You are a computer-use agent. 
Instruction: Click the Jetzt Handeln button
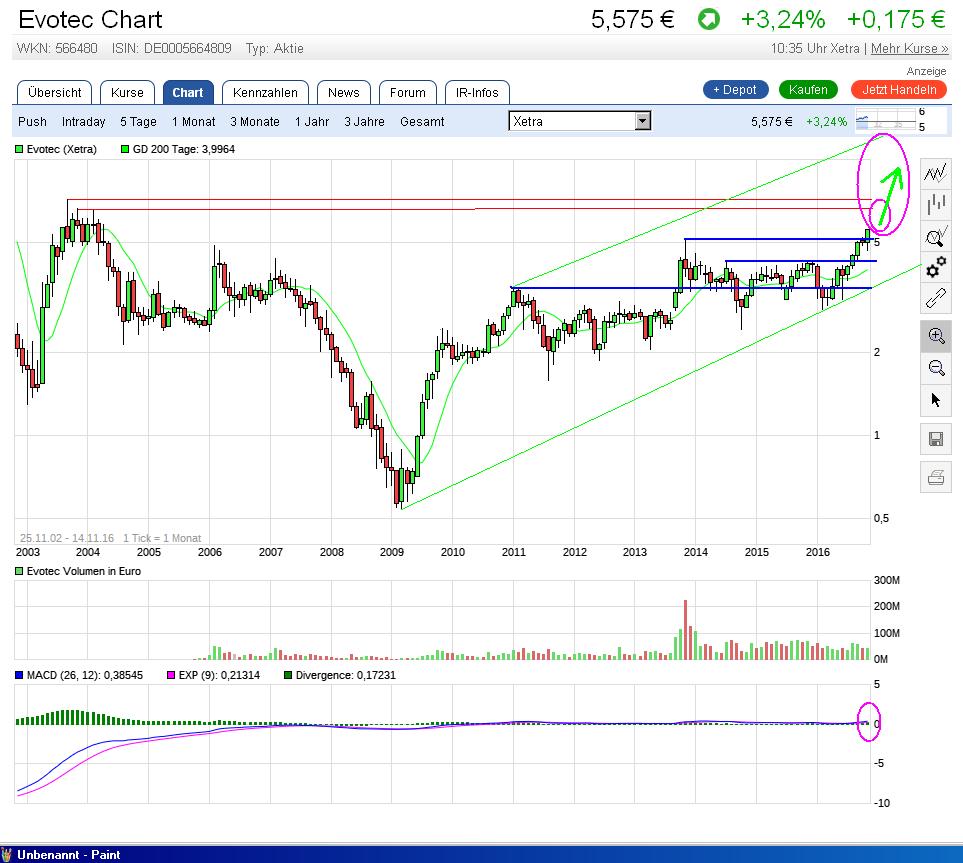(899, 90)
